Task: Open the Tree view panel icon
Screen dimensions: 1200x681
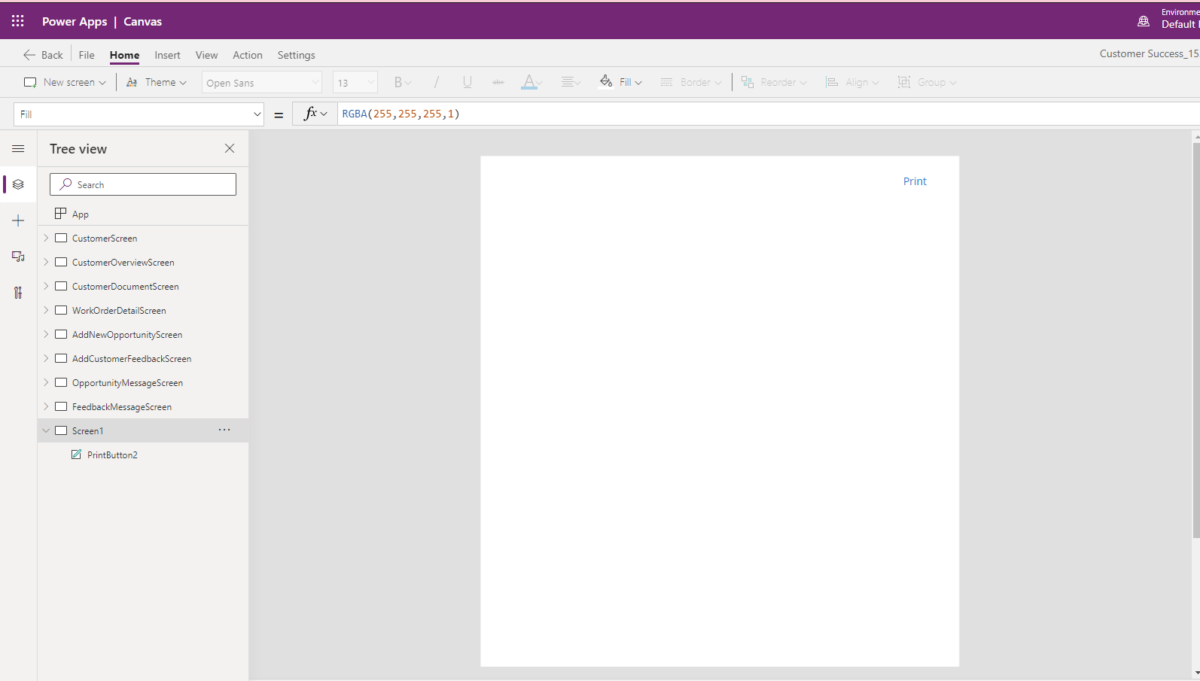Action: tap(18, 184)
